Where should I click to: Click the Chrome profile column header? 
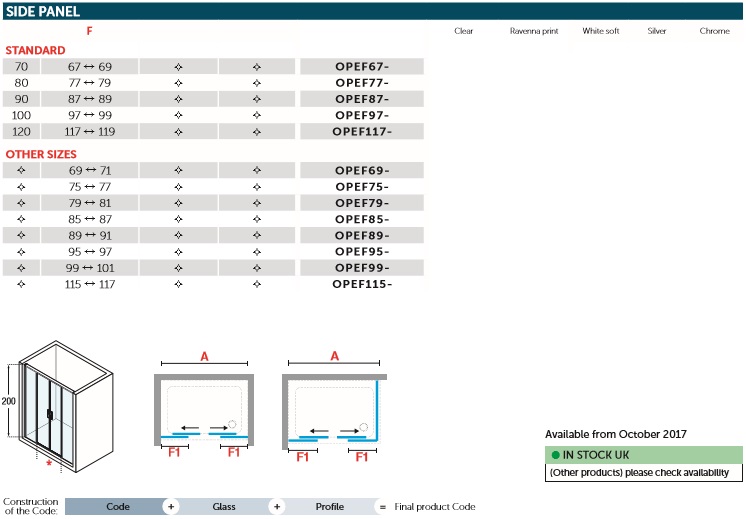coord(714,31)
